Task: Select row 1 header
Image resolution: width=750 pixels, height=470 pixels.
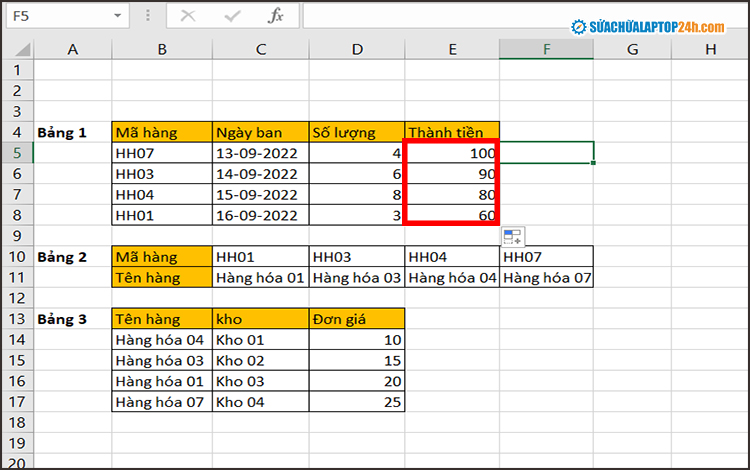Action: click(17, 70)
